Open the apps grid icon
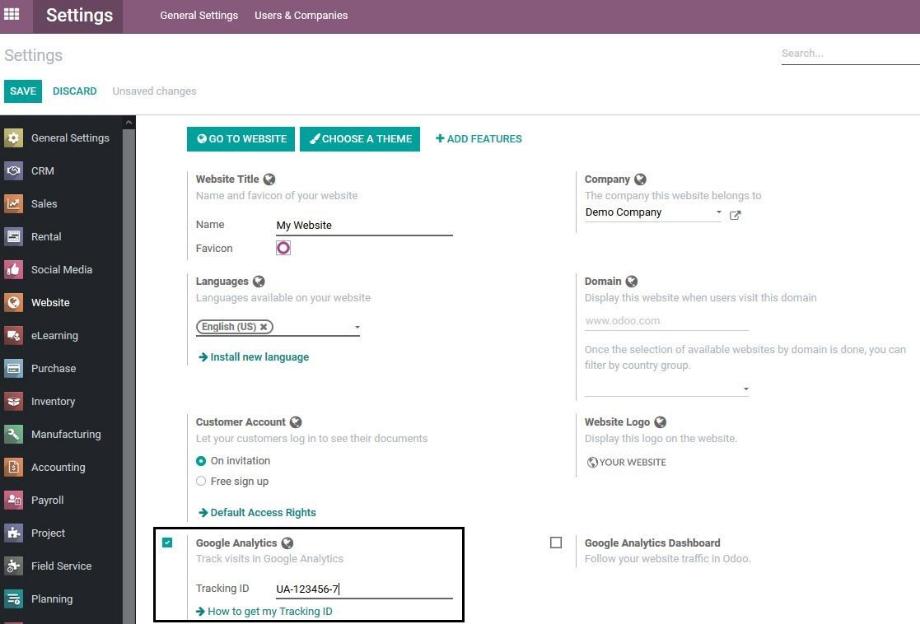 click(x=13, y=15)
